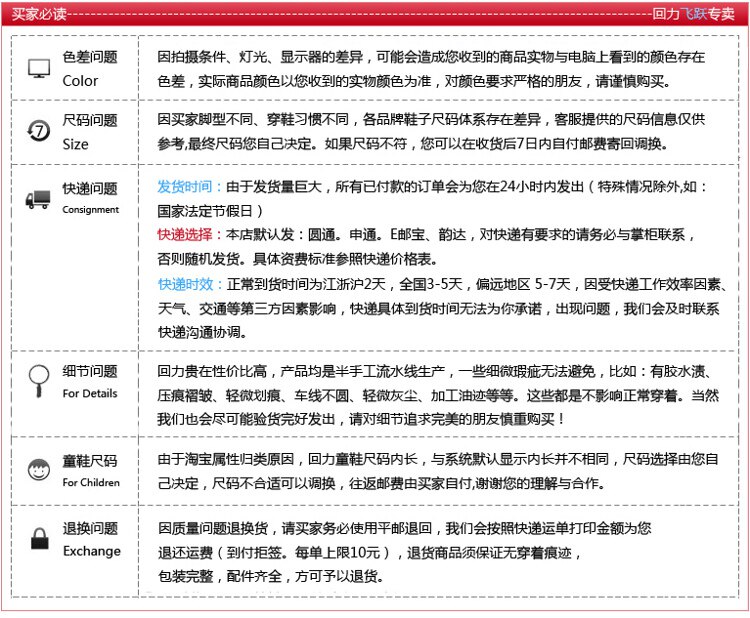The image size is (750, 618).
Task: Click the smiley child face icon
Action: click(39, 469)
